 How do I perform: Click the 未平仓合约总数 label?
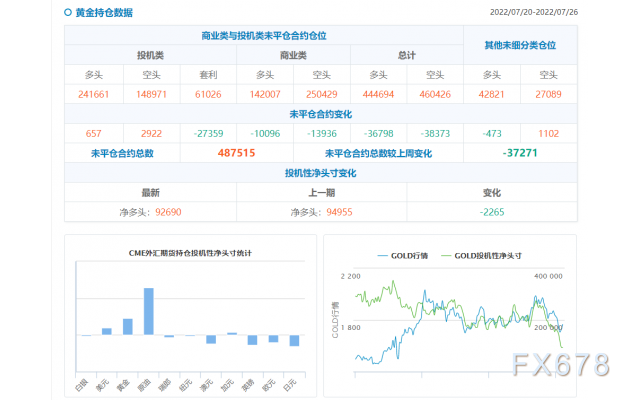pyautogui.click(x=122, y=153)
